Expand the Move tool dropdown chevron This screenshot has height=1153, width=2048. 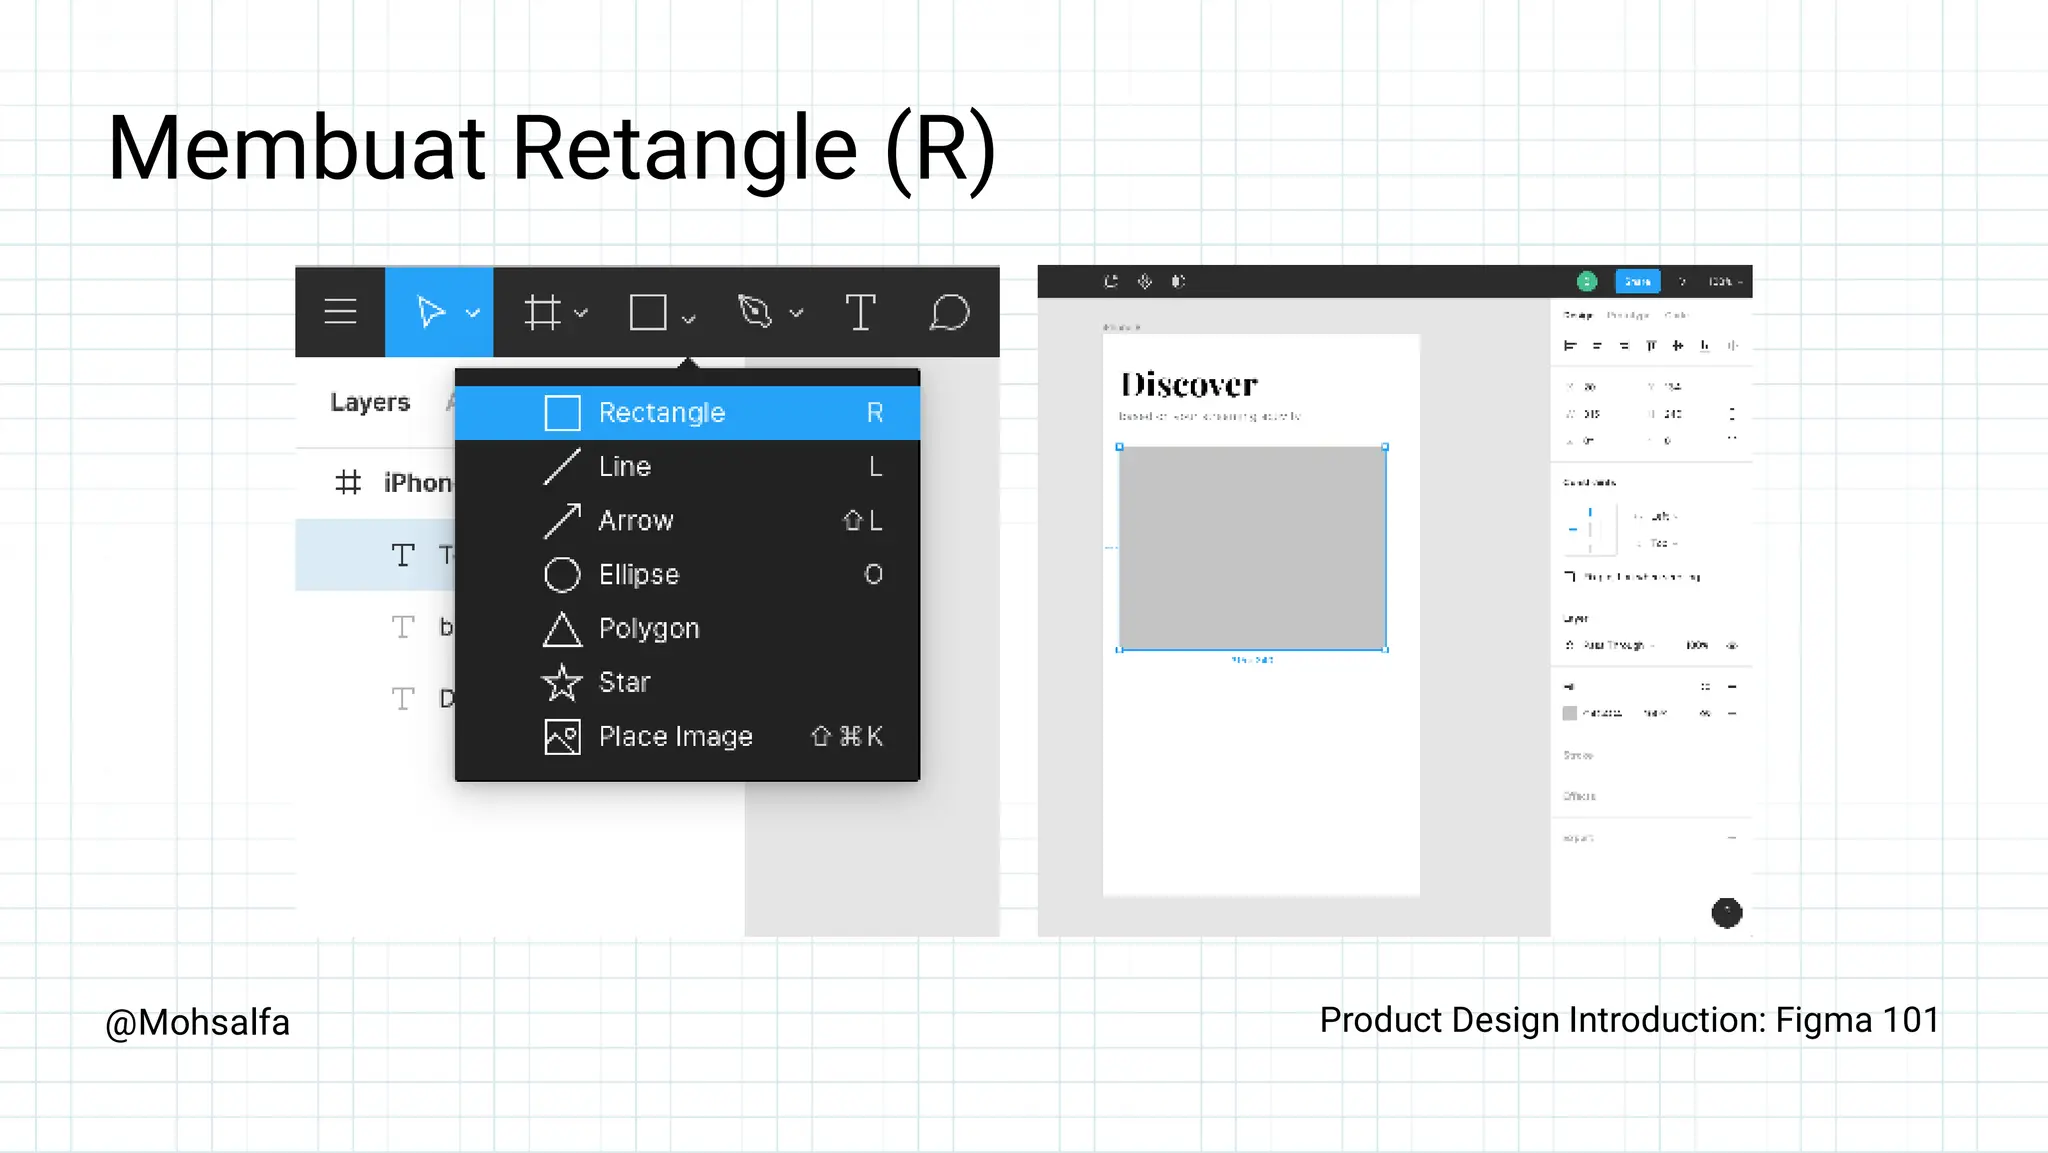pyautogui.click(x=473, y=313)
